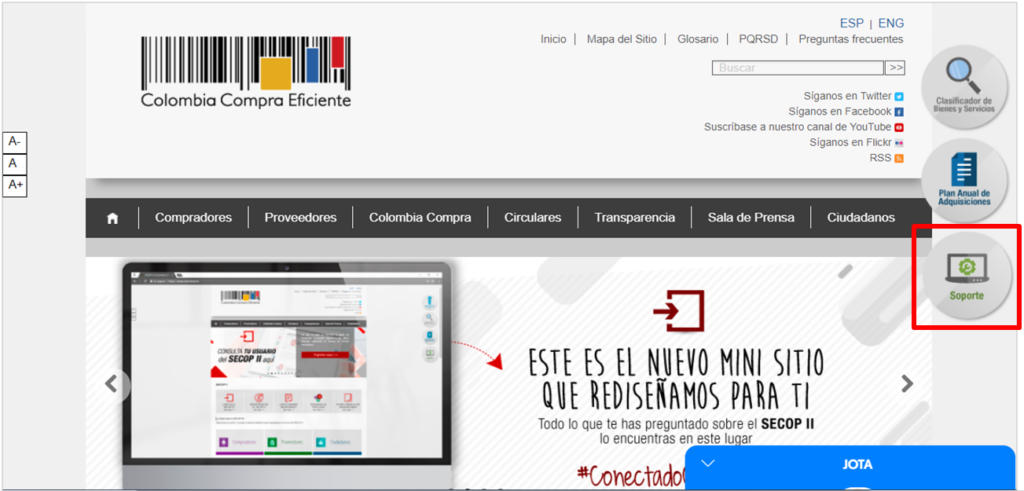Increase font size with A+
The height and width of the screenshot is (491, 1024).
point(14,185)
